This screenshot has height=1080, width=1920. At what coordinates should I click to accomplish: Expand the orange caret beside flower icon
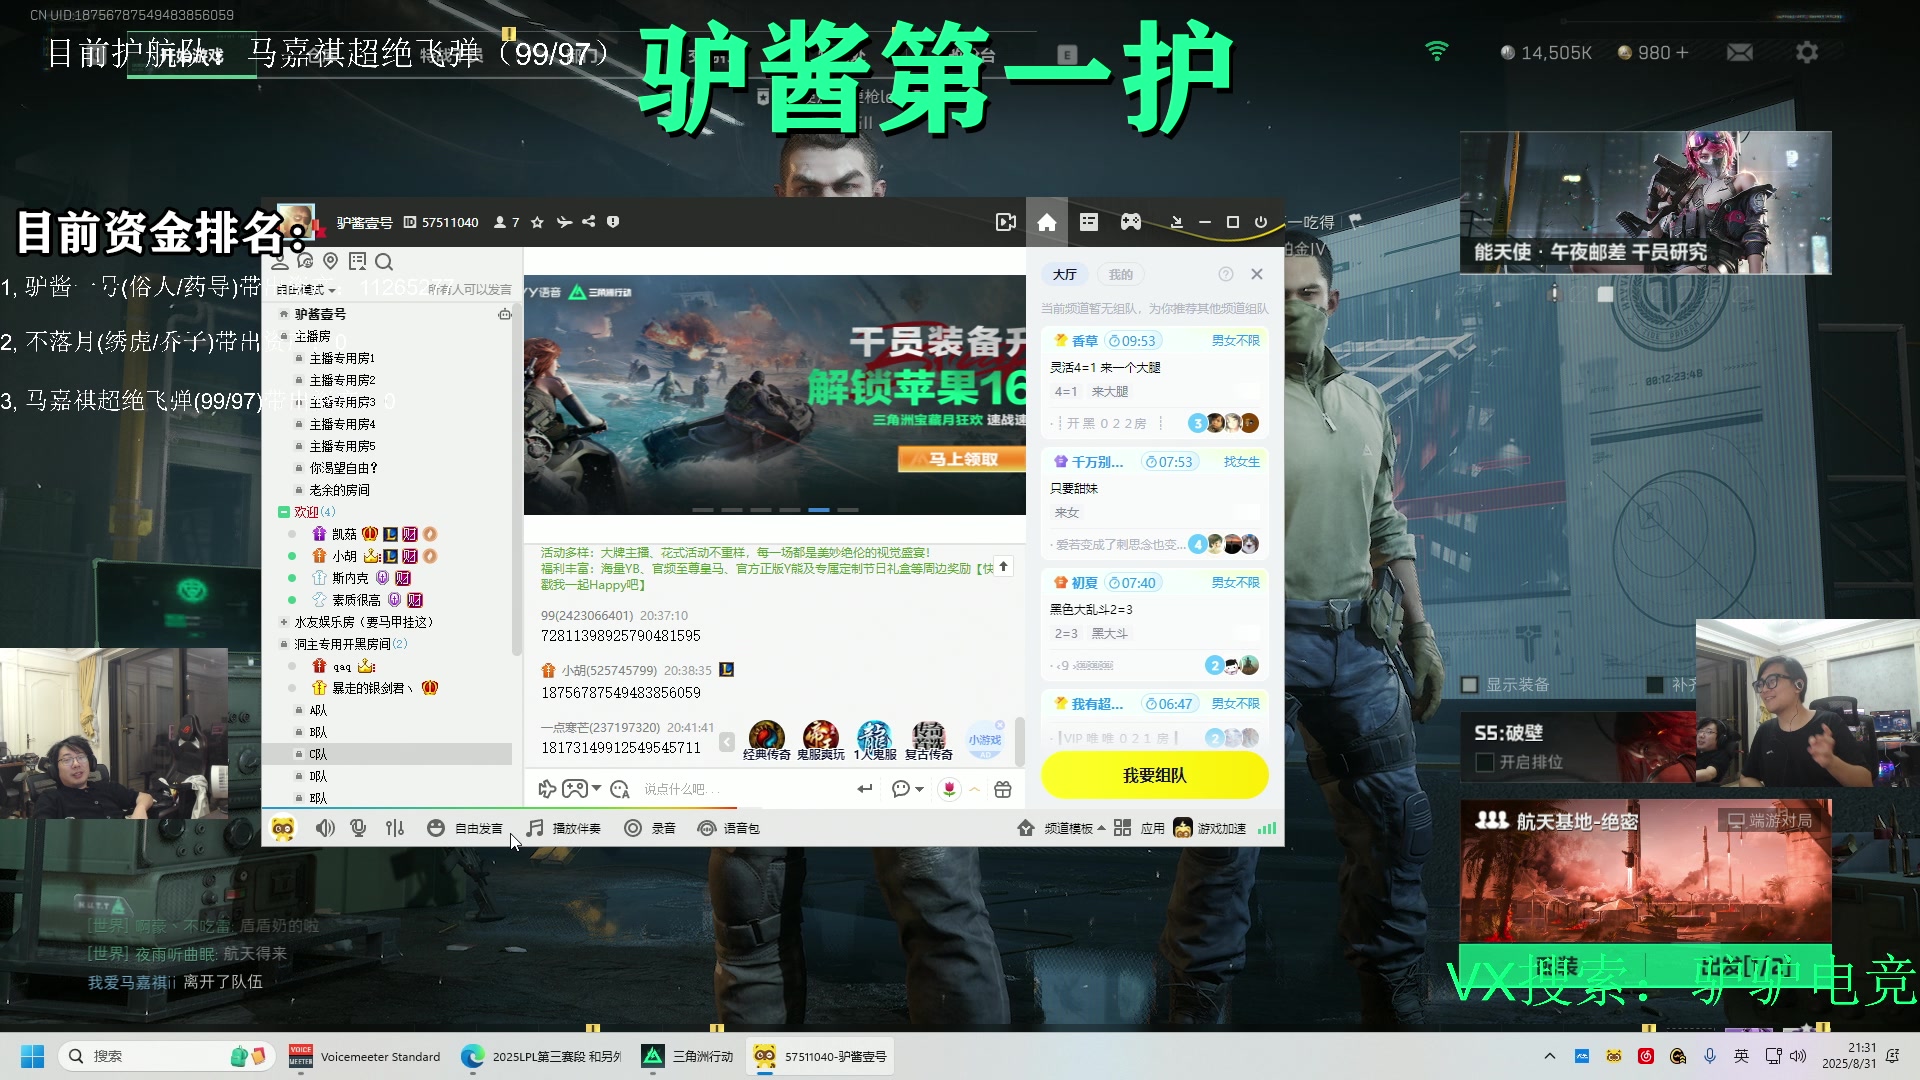click(x=974, y=790)
